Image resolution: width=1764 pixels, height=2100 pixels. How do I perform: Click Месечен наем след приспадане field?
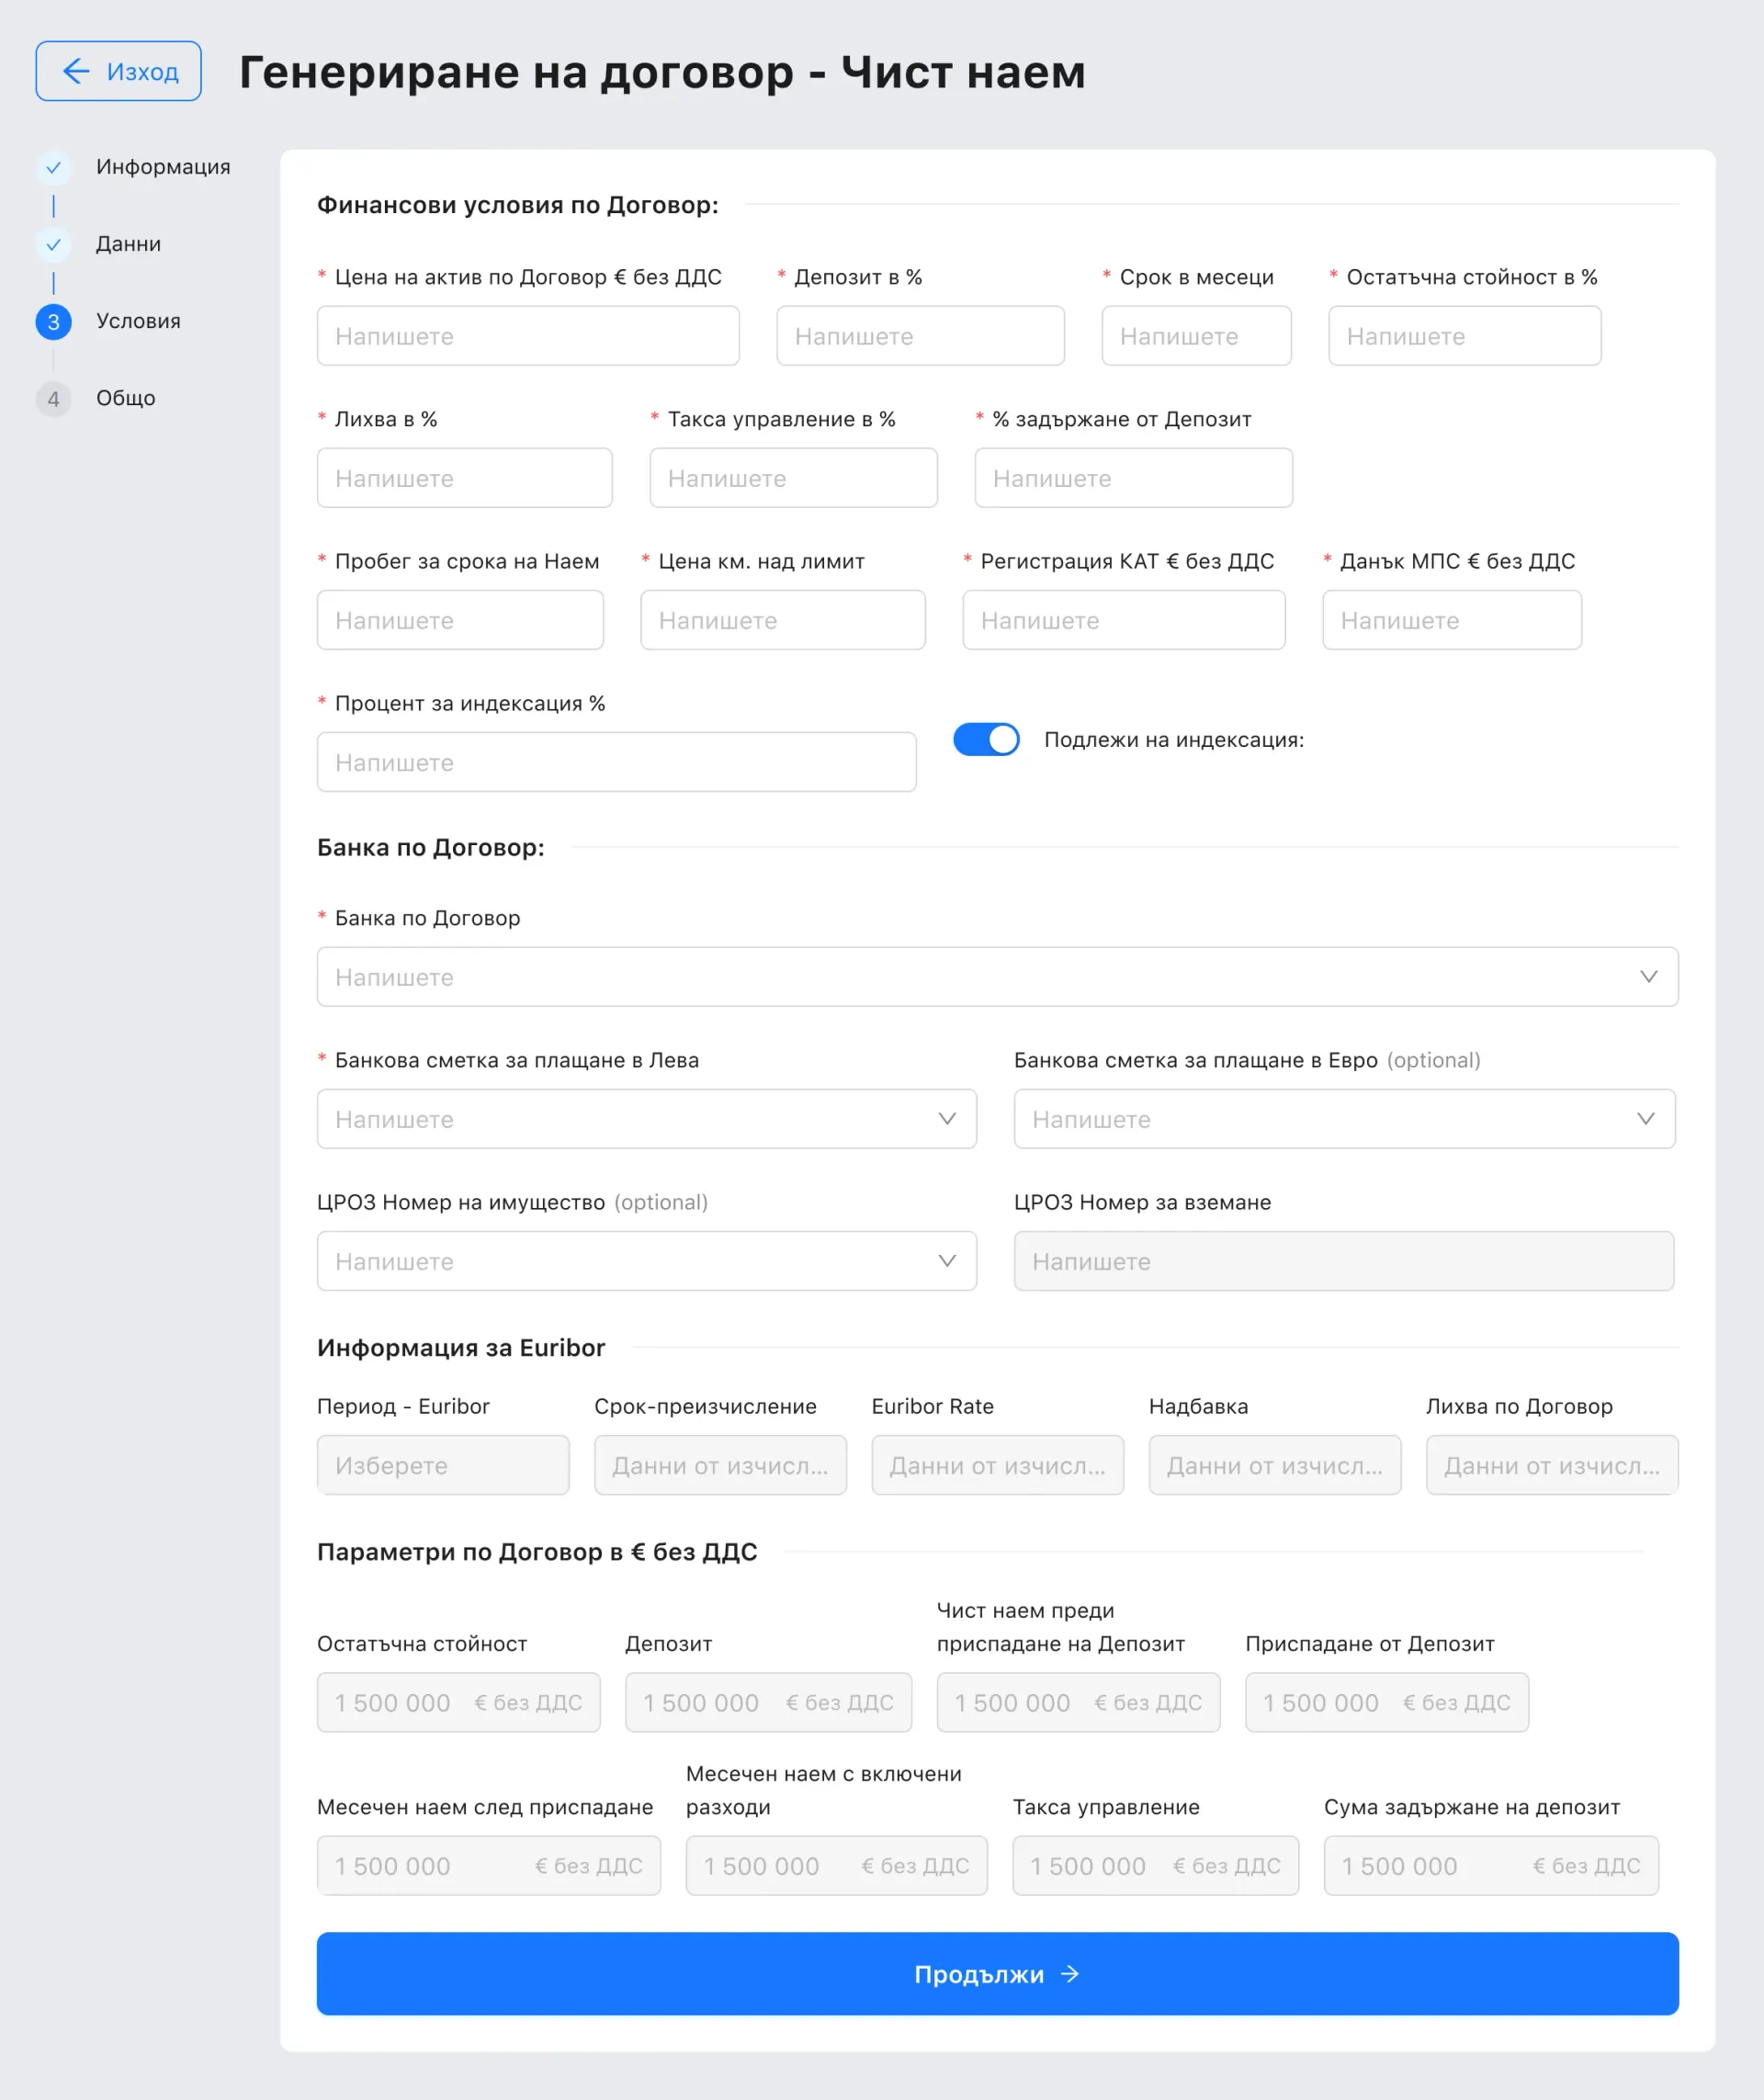click(x=488, y=1864)
